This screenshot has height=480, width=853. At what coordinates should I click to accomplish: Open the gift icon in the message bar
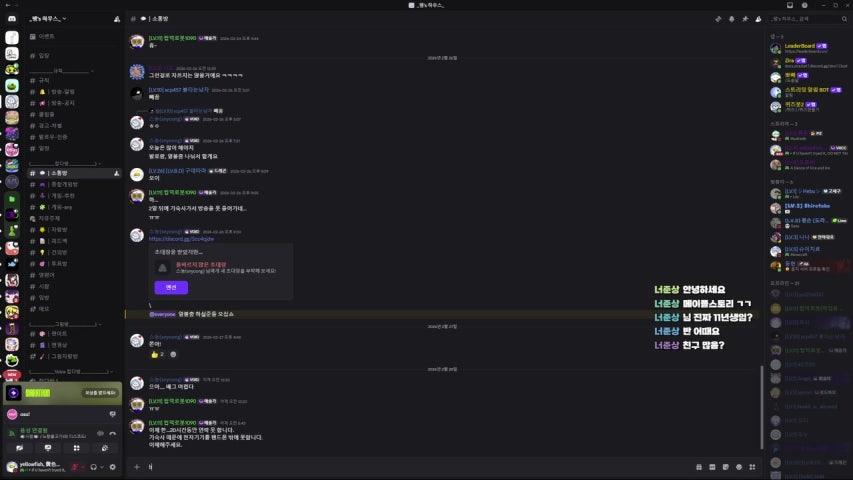tap(699, 467)
